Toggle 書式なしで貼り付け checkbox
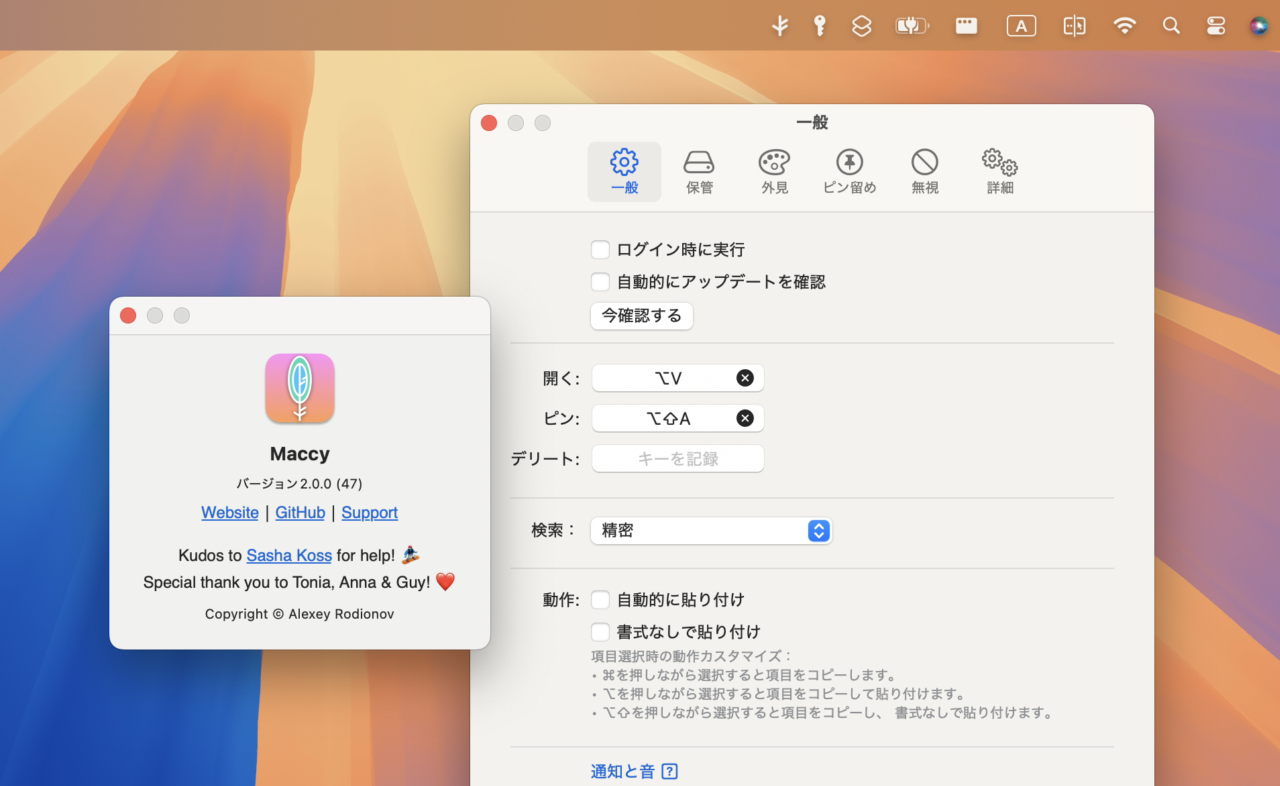The width and height of the screenshot is (1280, 786). [x=600, y=632]
